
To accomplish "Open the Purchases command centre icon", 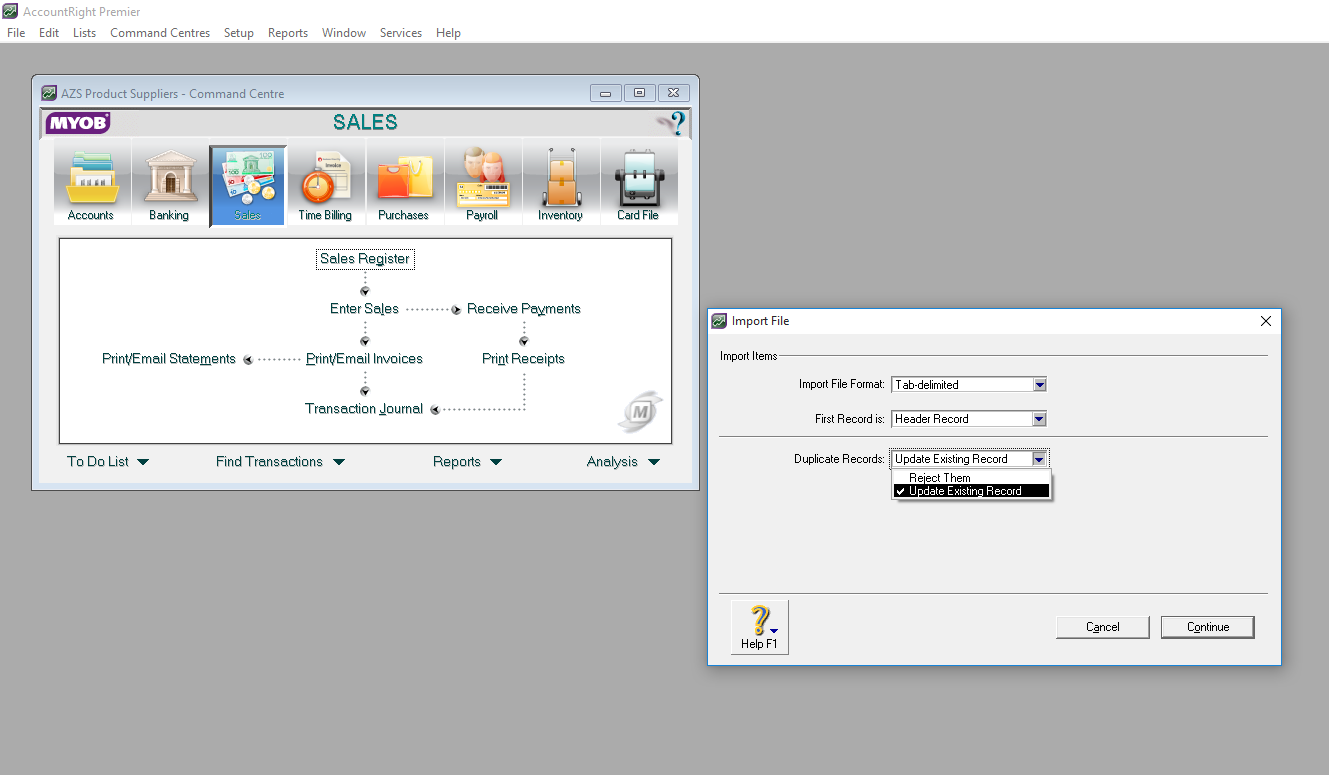I will tap(403, 185).
